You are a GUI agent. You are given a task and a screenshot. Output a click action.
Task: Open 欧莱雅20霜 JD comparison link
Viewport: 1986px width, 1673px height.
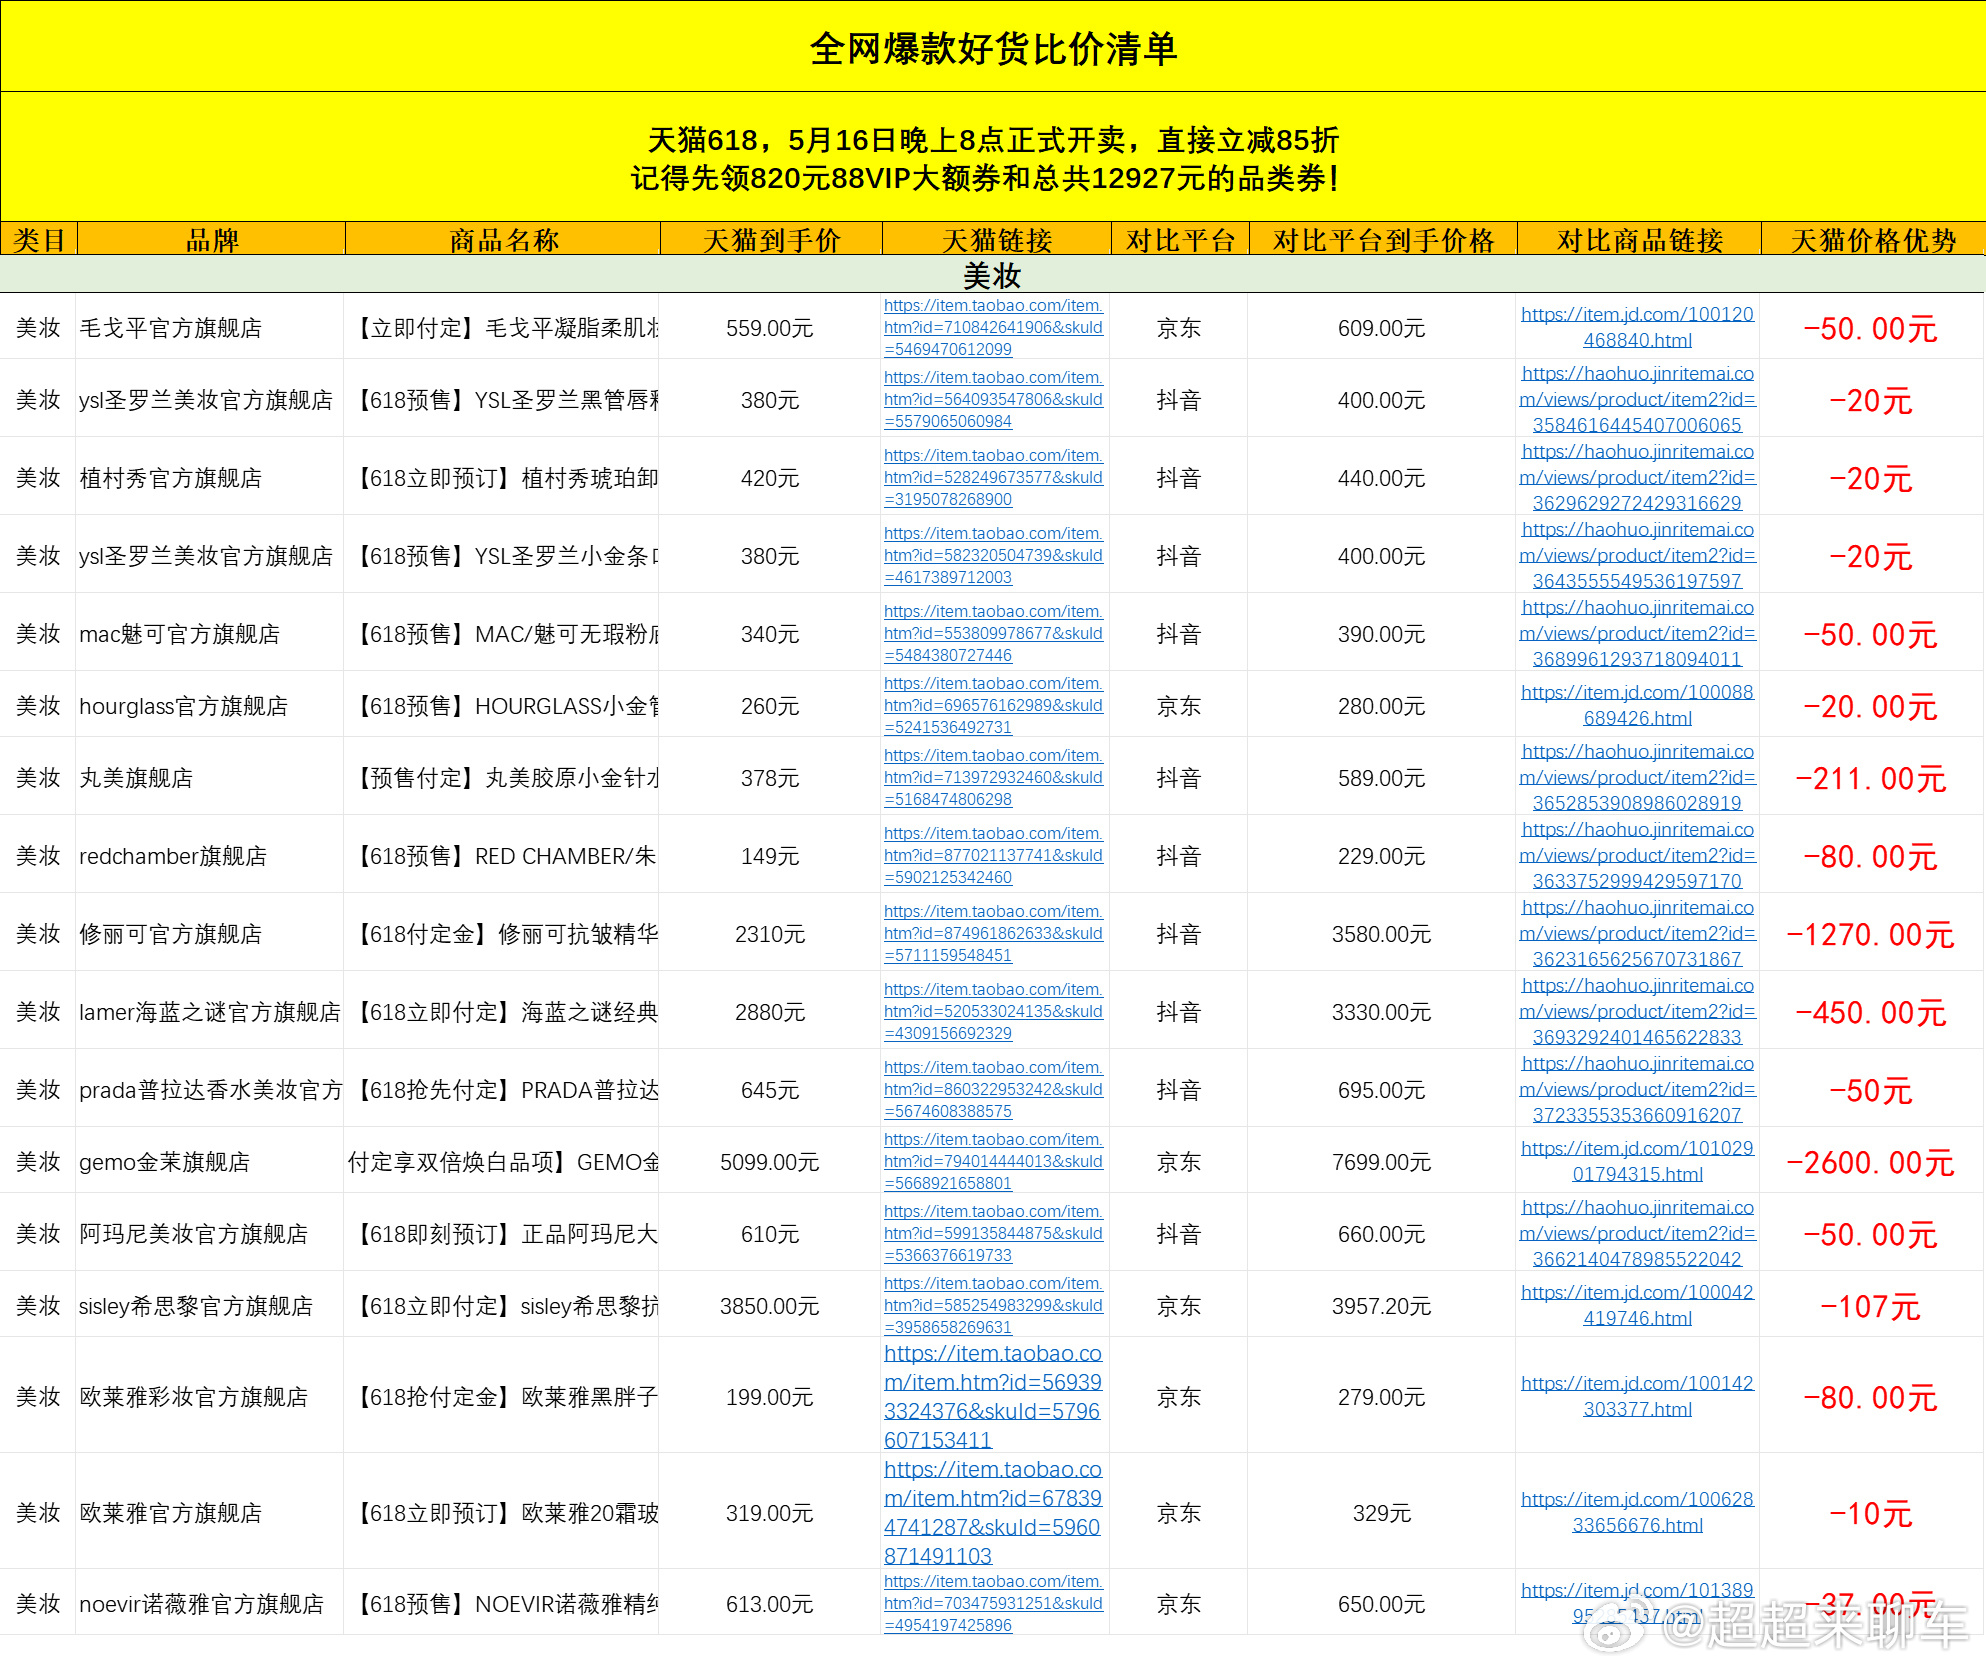coord(1637,1512)
